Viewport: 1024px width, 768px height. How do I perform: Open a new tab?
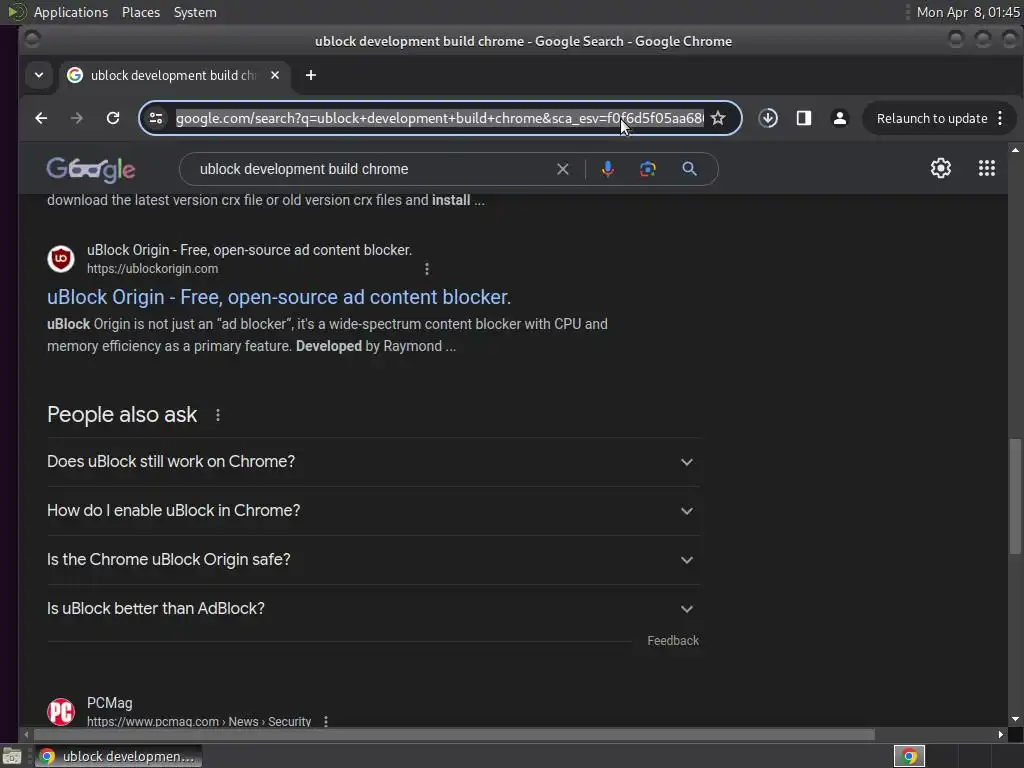click(311, 75)
